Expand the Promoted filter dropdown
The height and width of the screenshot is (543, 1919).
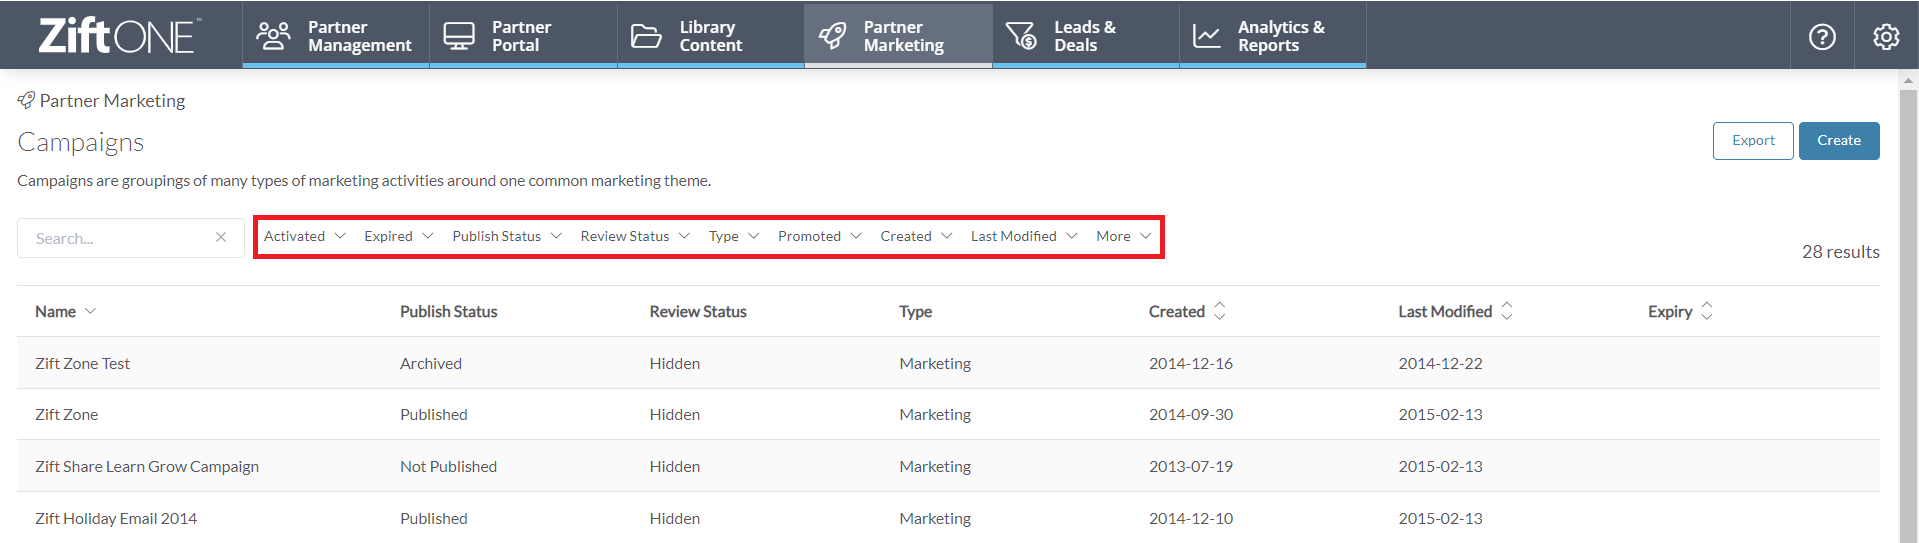(820, 236)
